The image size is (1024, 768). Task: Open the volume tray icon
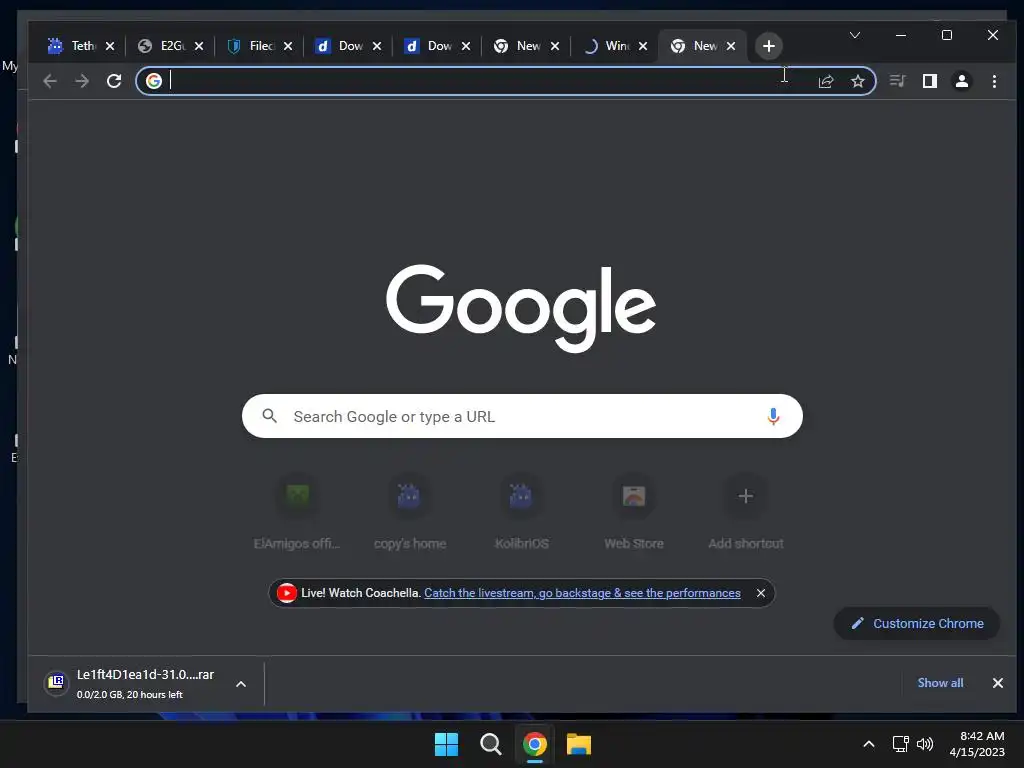click(x=925, y=744)
